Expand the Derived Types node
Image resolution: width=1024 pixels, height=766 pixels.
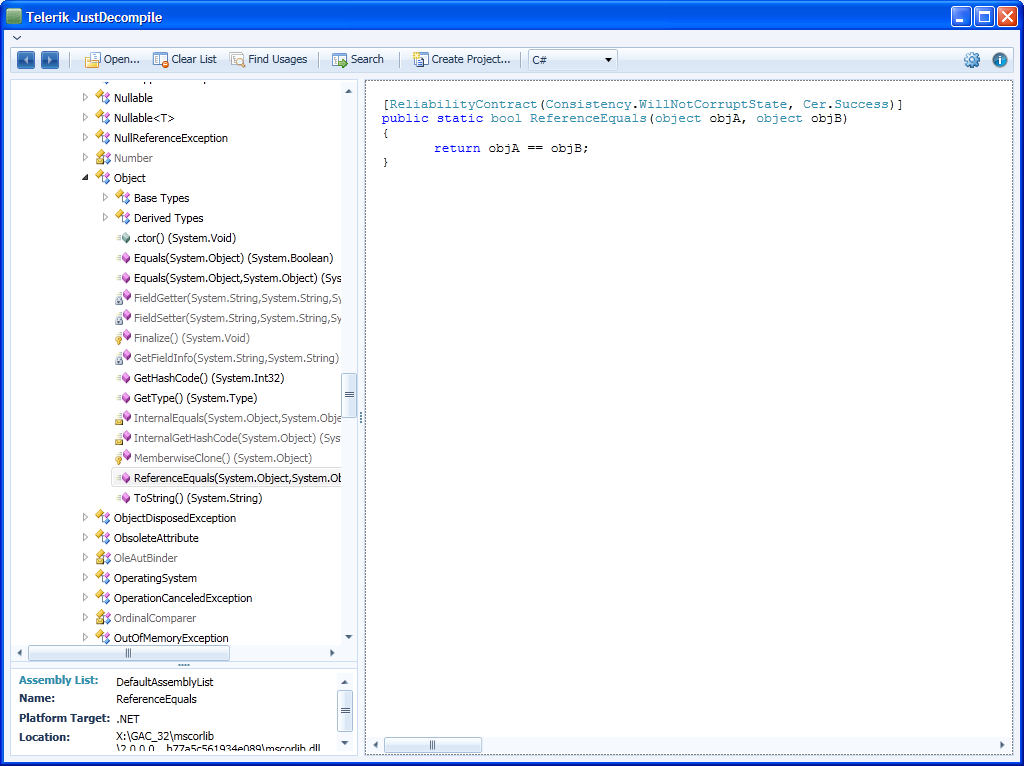point(105,217)
